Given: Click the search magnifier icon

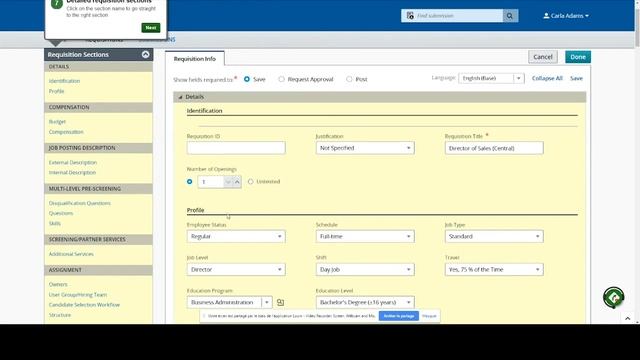Looking at the screenshot, I should 510,16.
